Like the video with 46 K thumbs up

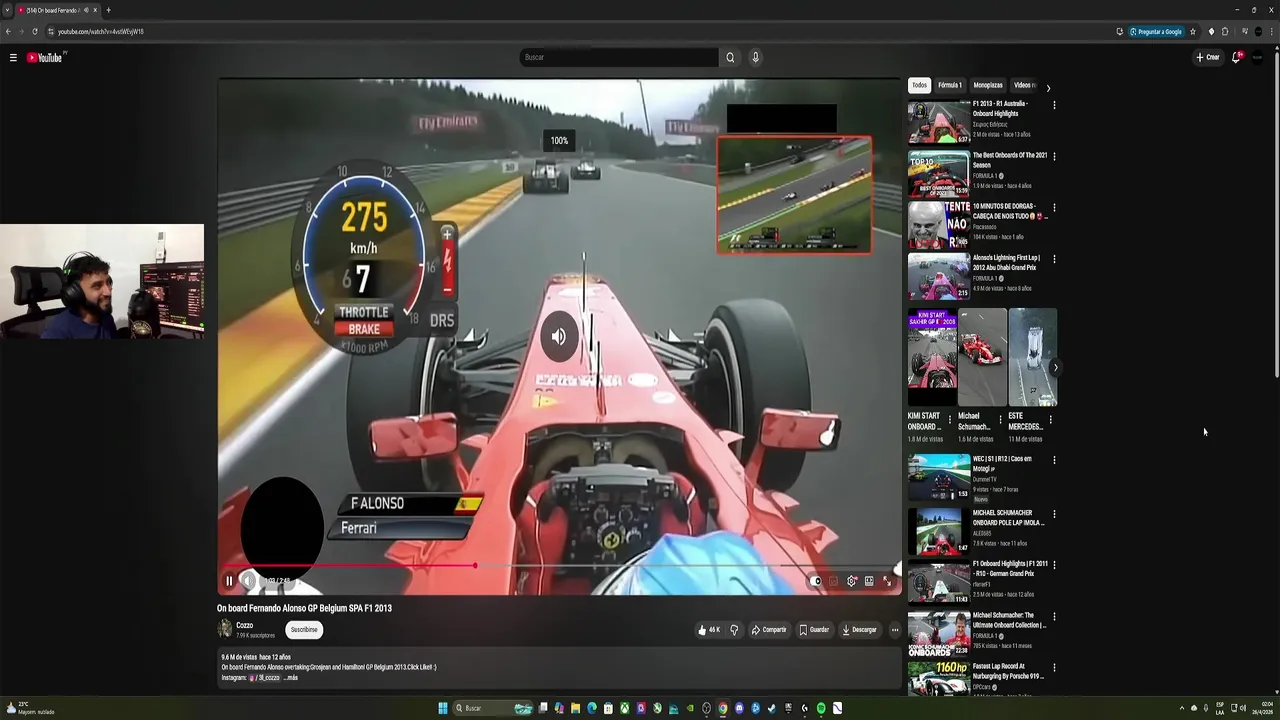[x=709, y=630]
